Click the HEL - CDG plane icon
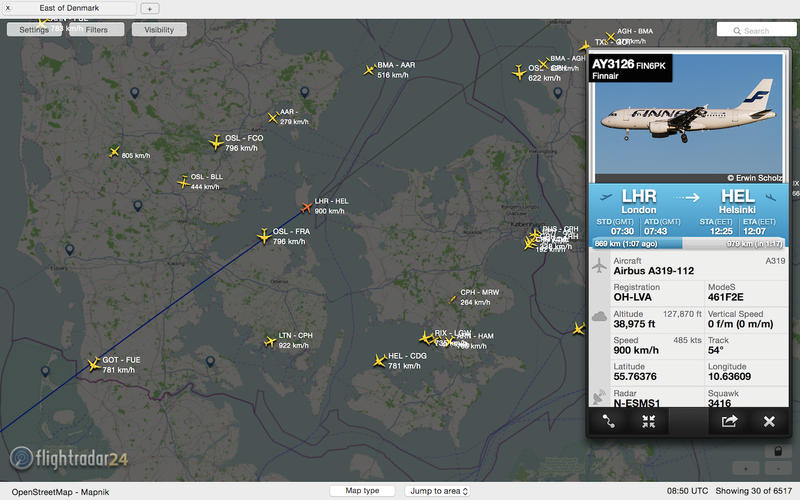This screenshot has height=500, width=800. pos(379,361)
